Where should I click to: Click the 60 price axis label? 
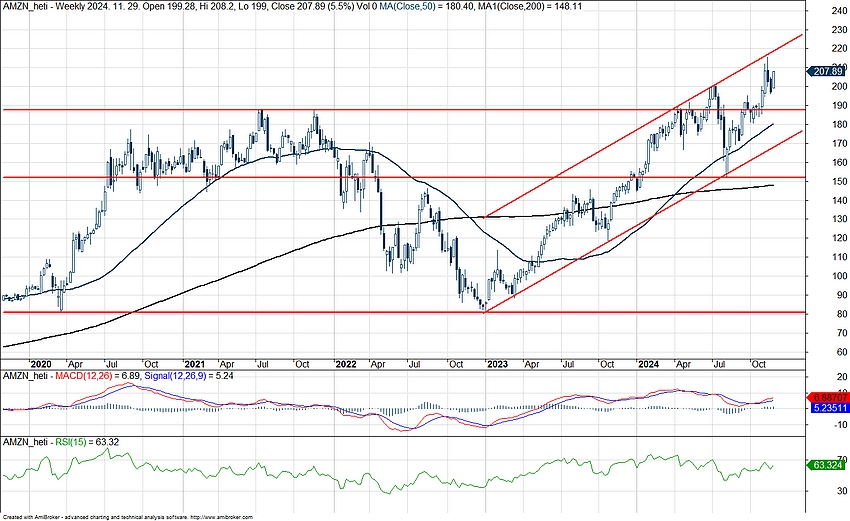point(842,352)
